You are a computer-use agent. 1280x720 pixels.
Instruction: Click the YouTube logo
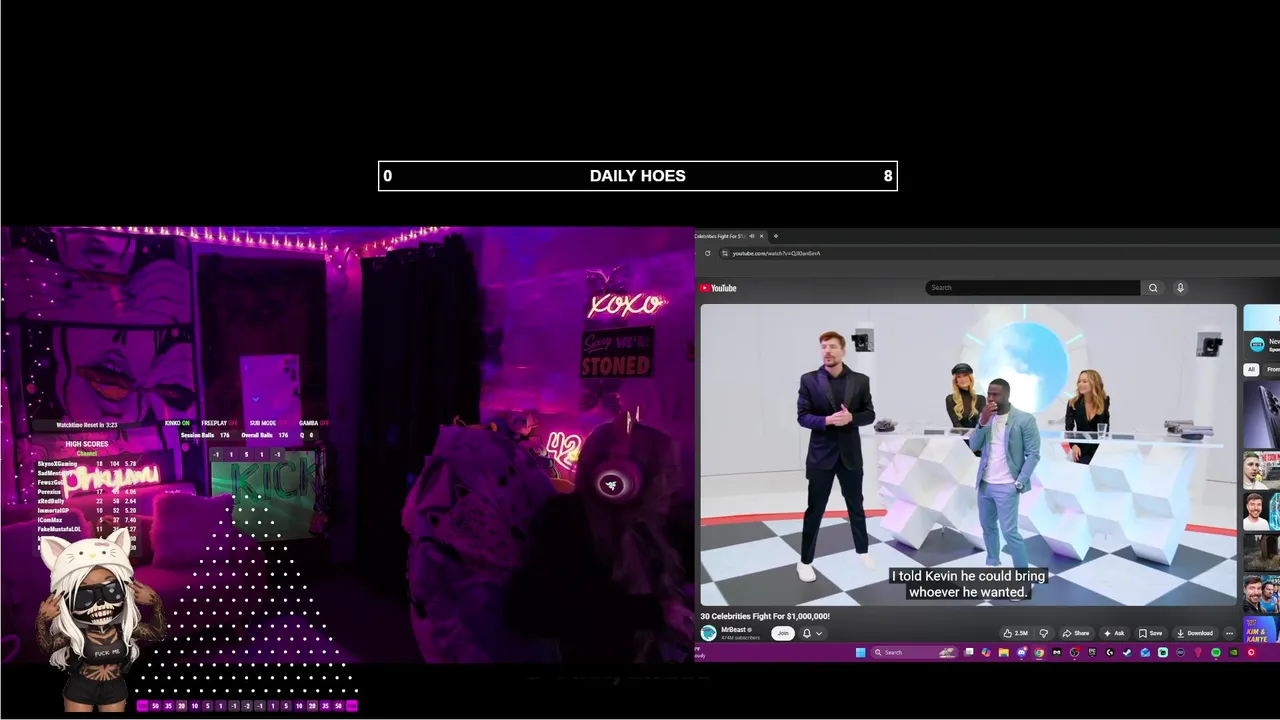click(718, 288)
